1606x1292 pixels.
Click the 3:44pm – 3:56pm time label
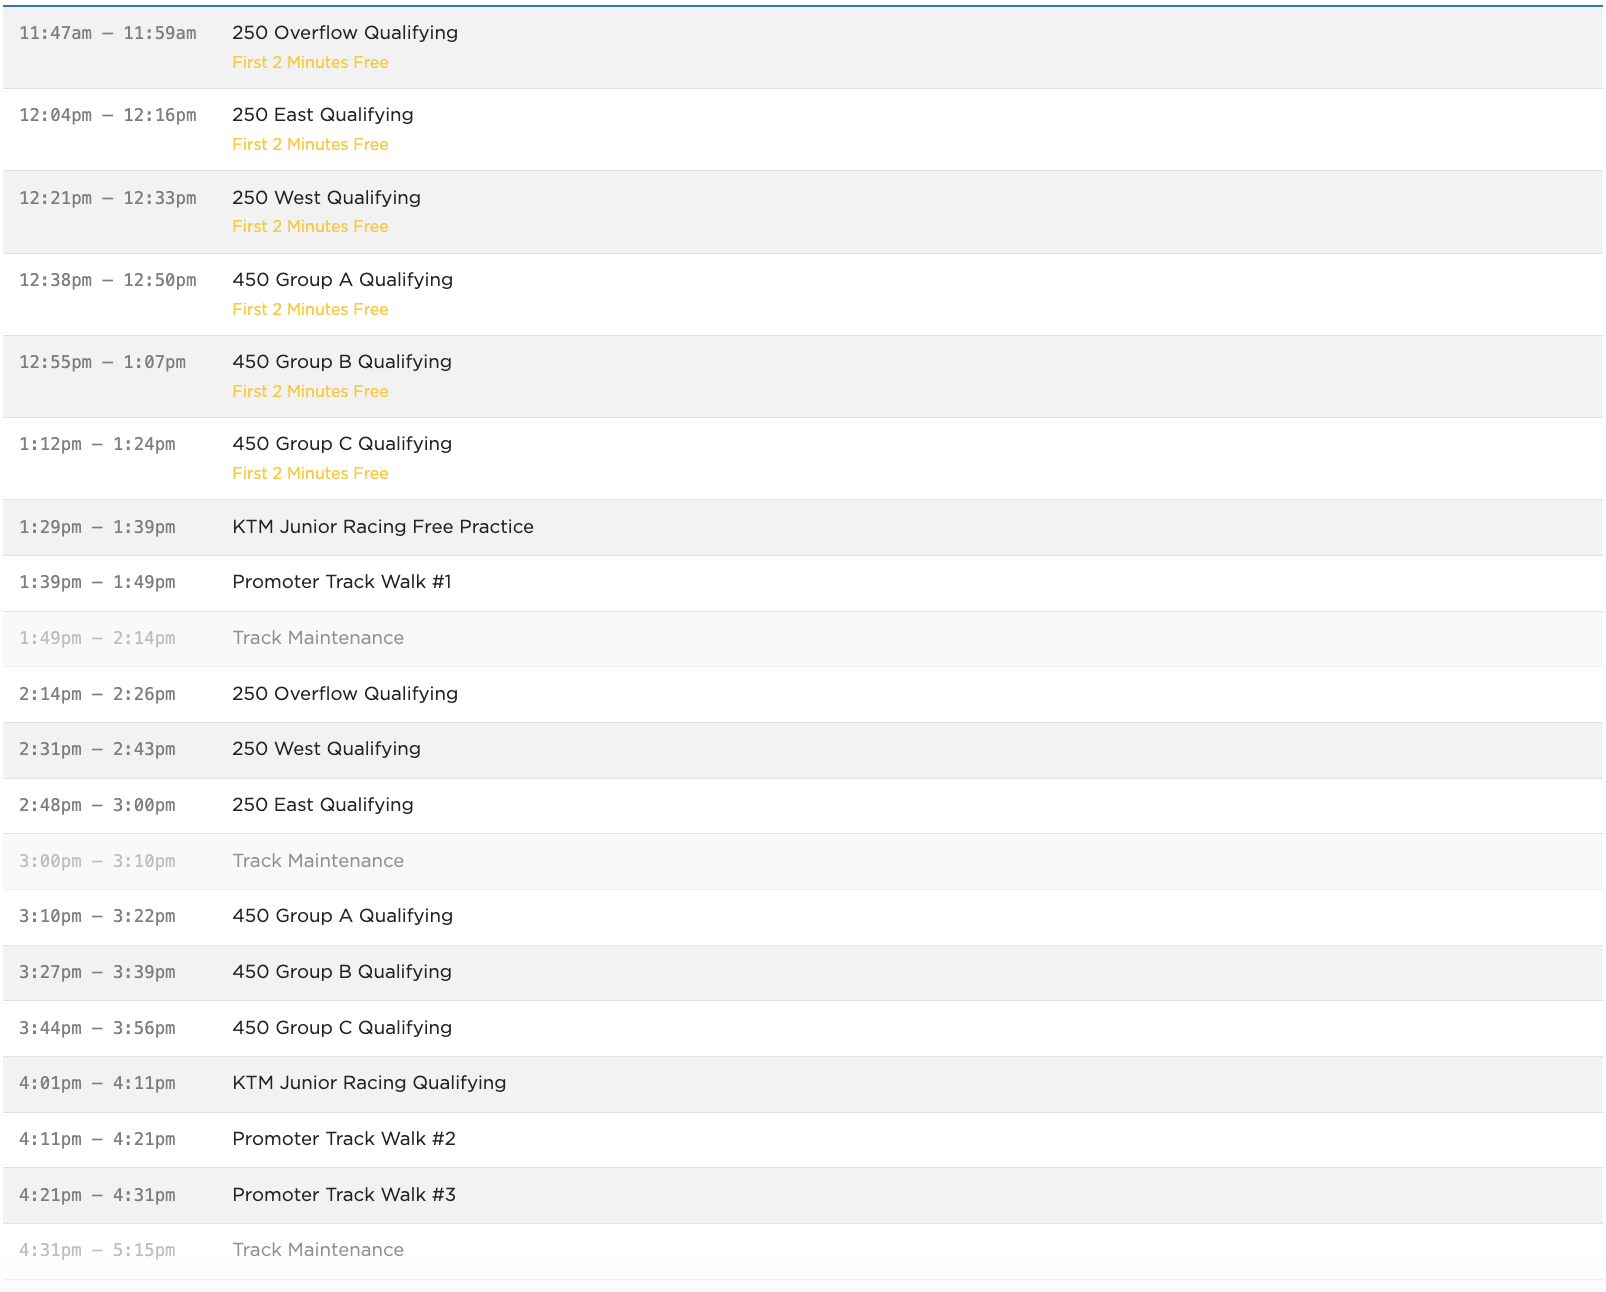[x=97, y=1028]
